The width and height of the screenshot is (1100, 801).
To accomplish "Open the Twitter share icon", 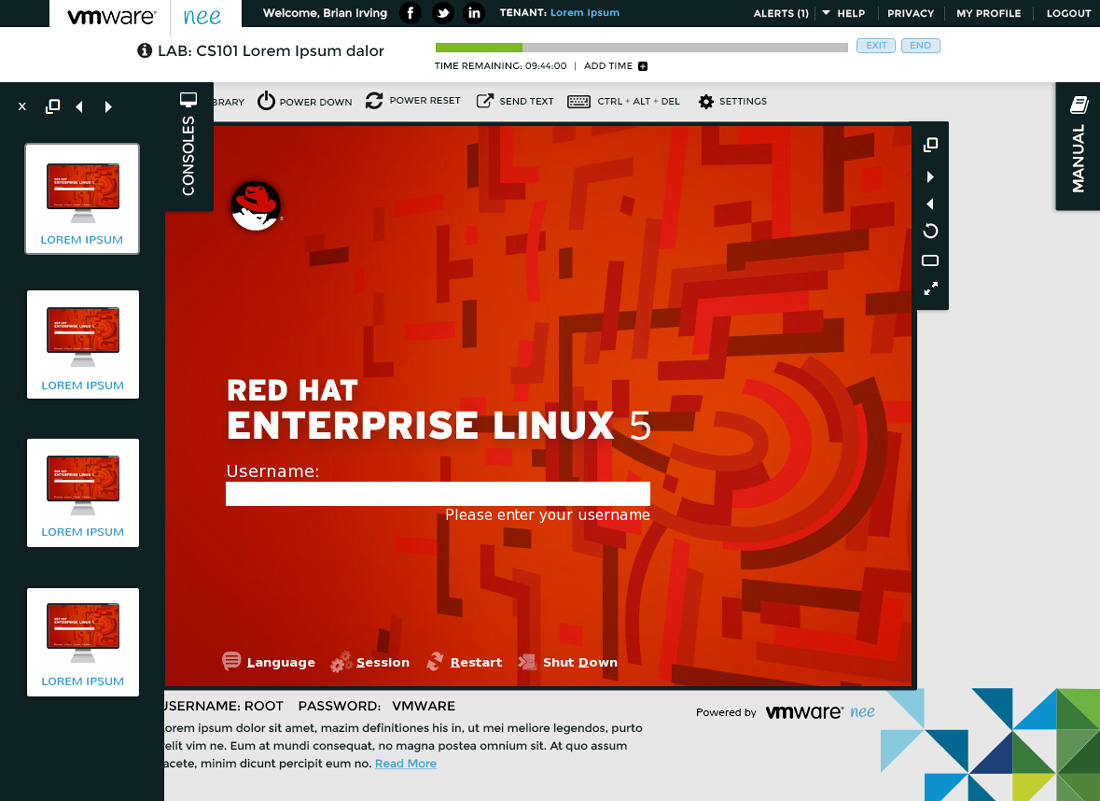I will pyautogui.click(x=442, y=13).
